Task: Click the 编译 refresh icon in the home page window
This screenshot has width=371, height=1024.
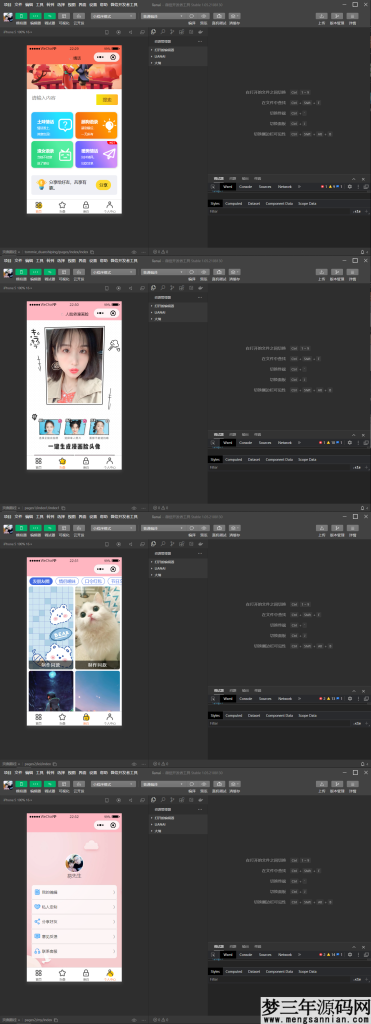Action: pos(191,16)
